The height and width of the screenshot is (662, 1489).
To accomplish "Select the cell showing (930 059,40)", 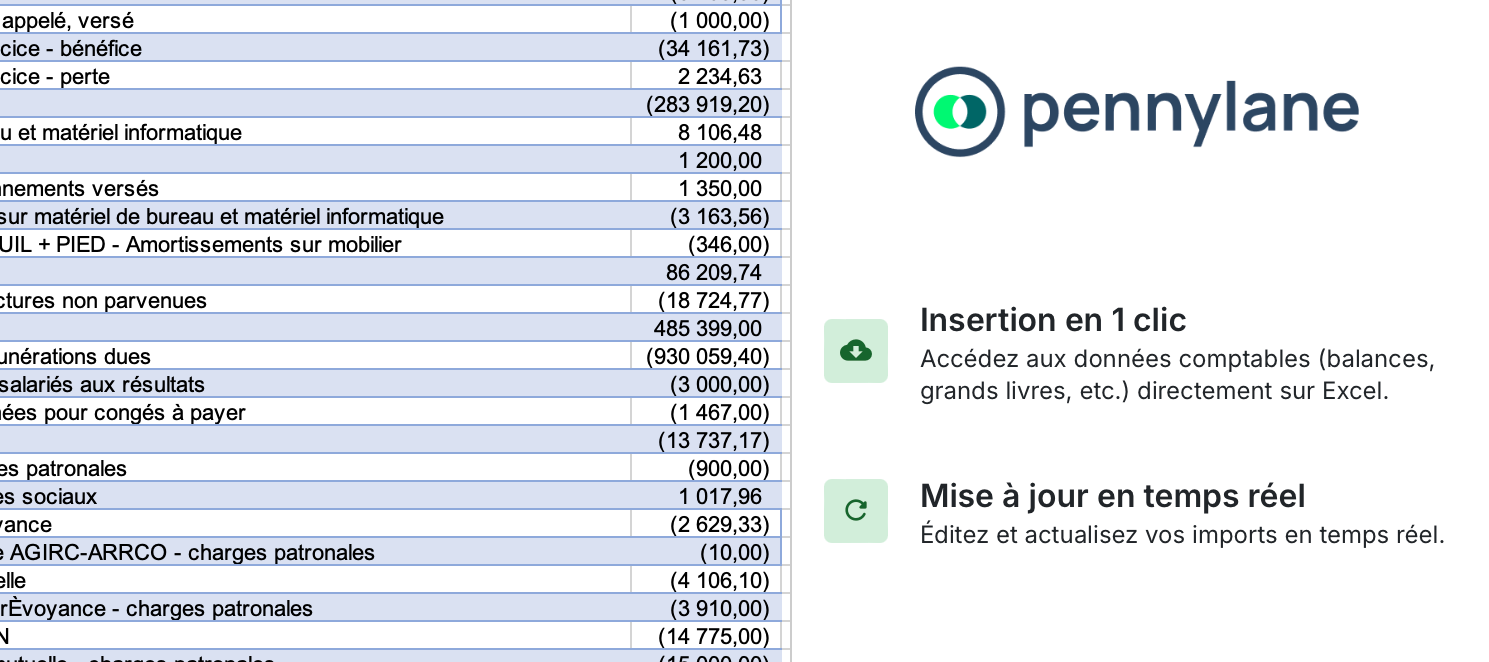I will [x=708, y=357].
